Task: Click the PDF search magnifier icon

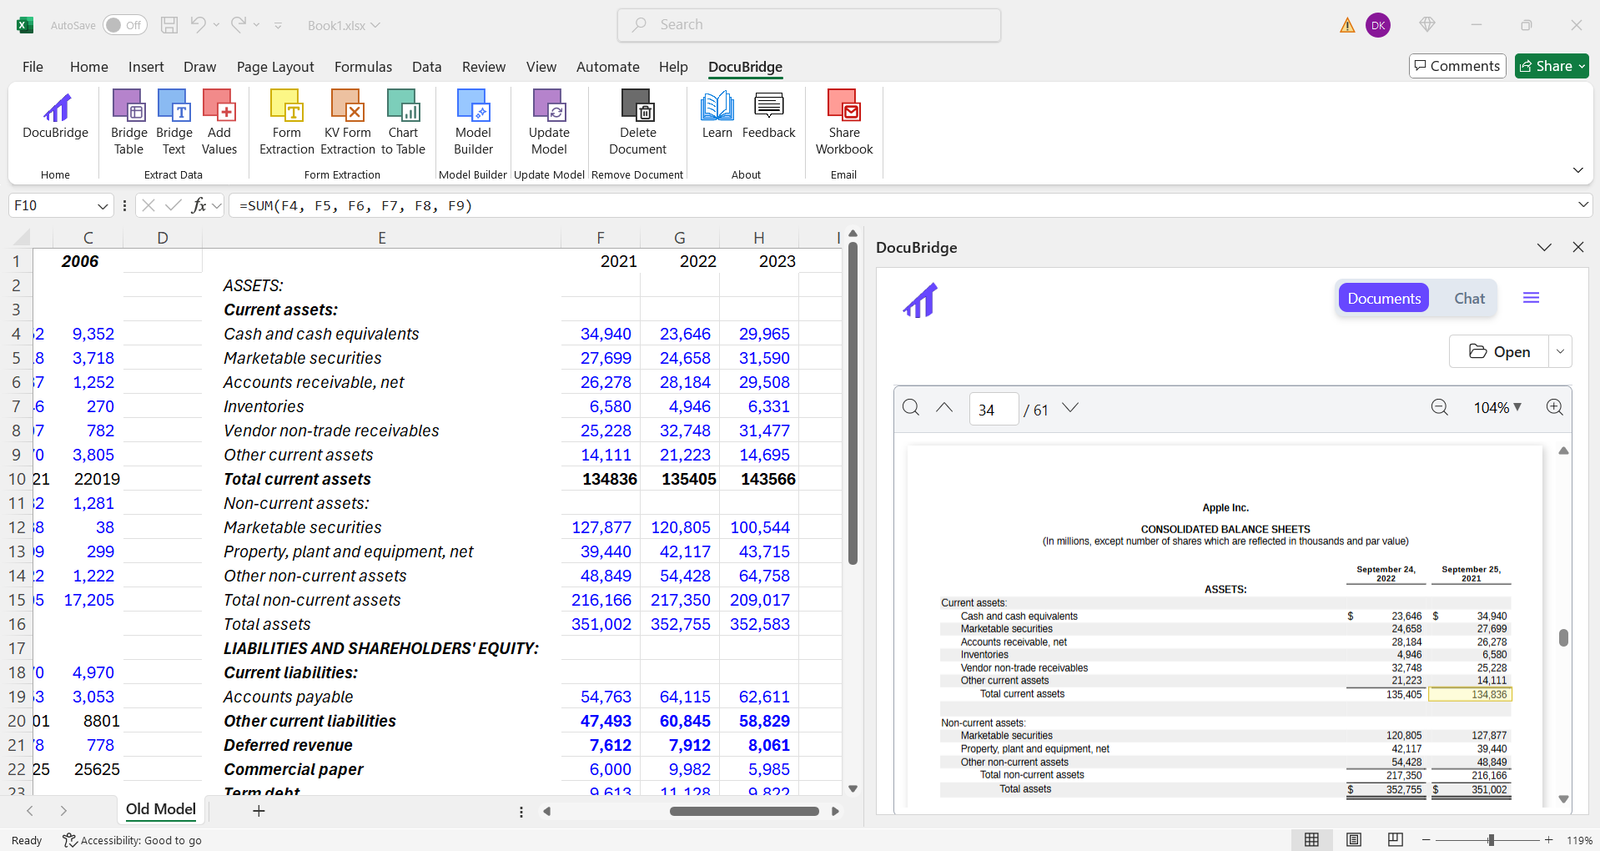Action: pos(911,408)
